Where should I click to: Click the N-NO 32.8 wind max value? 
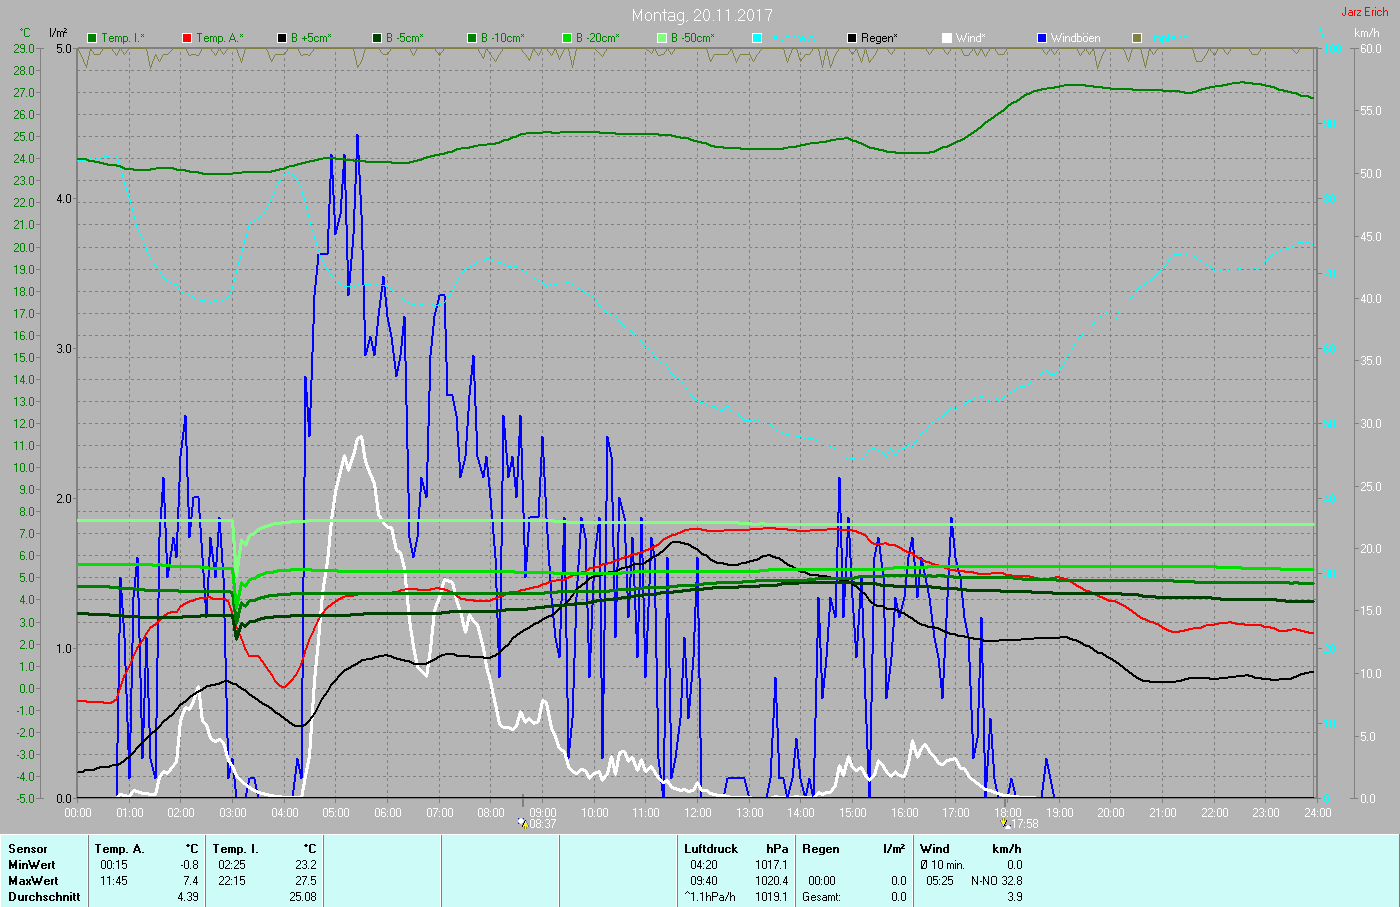(996, 881)
